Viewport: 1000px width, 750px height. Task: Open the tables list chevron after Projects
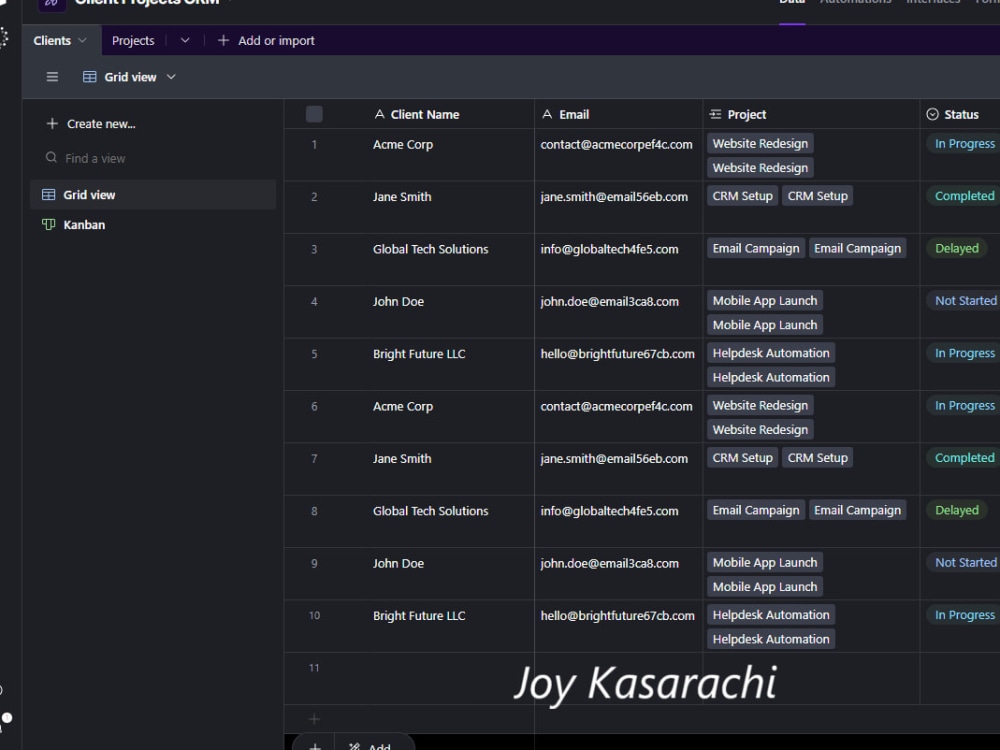click(185, 40)
